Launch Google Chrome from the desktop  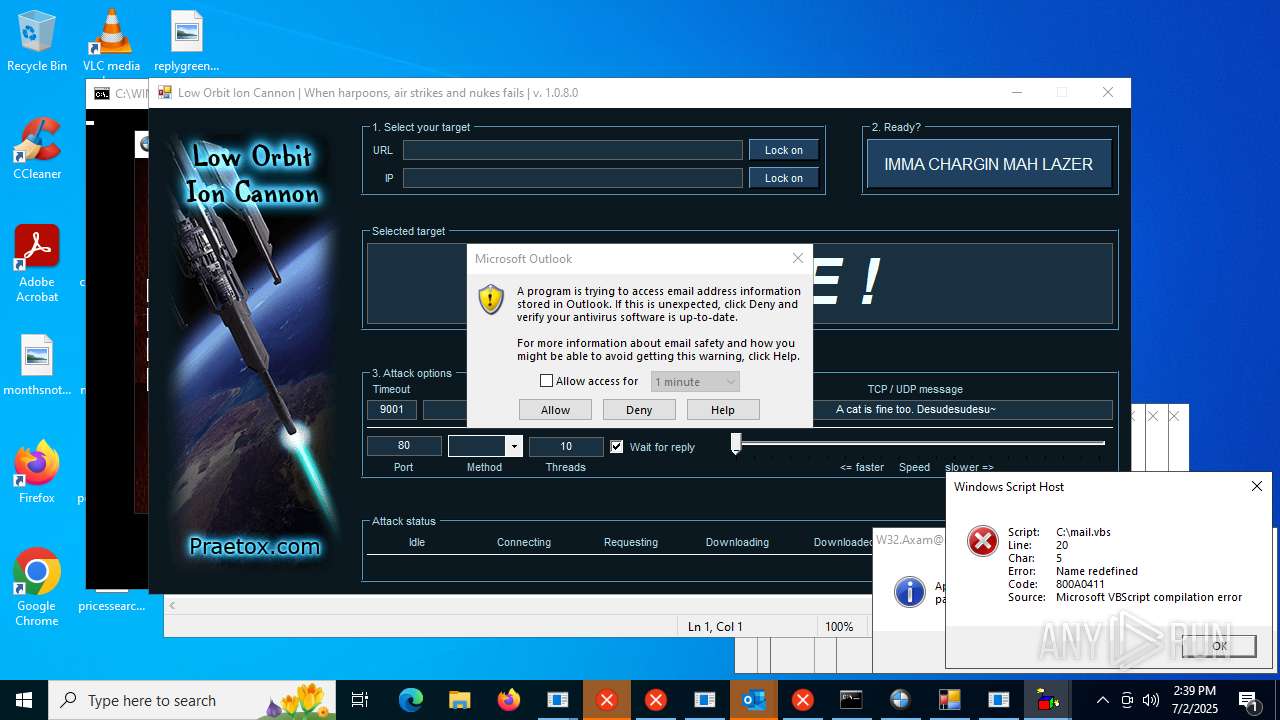pyautogui.click(x=37, y=587)
